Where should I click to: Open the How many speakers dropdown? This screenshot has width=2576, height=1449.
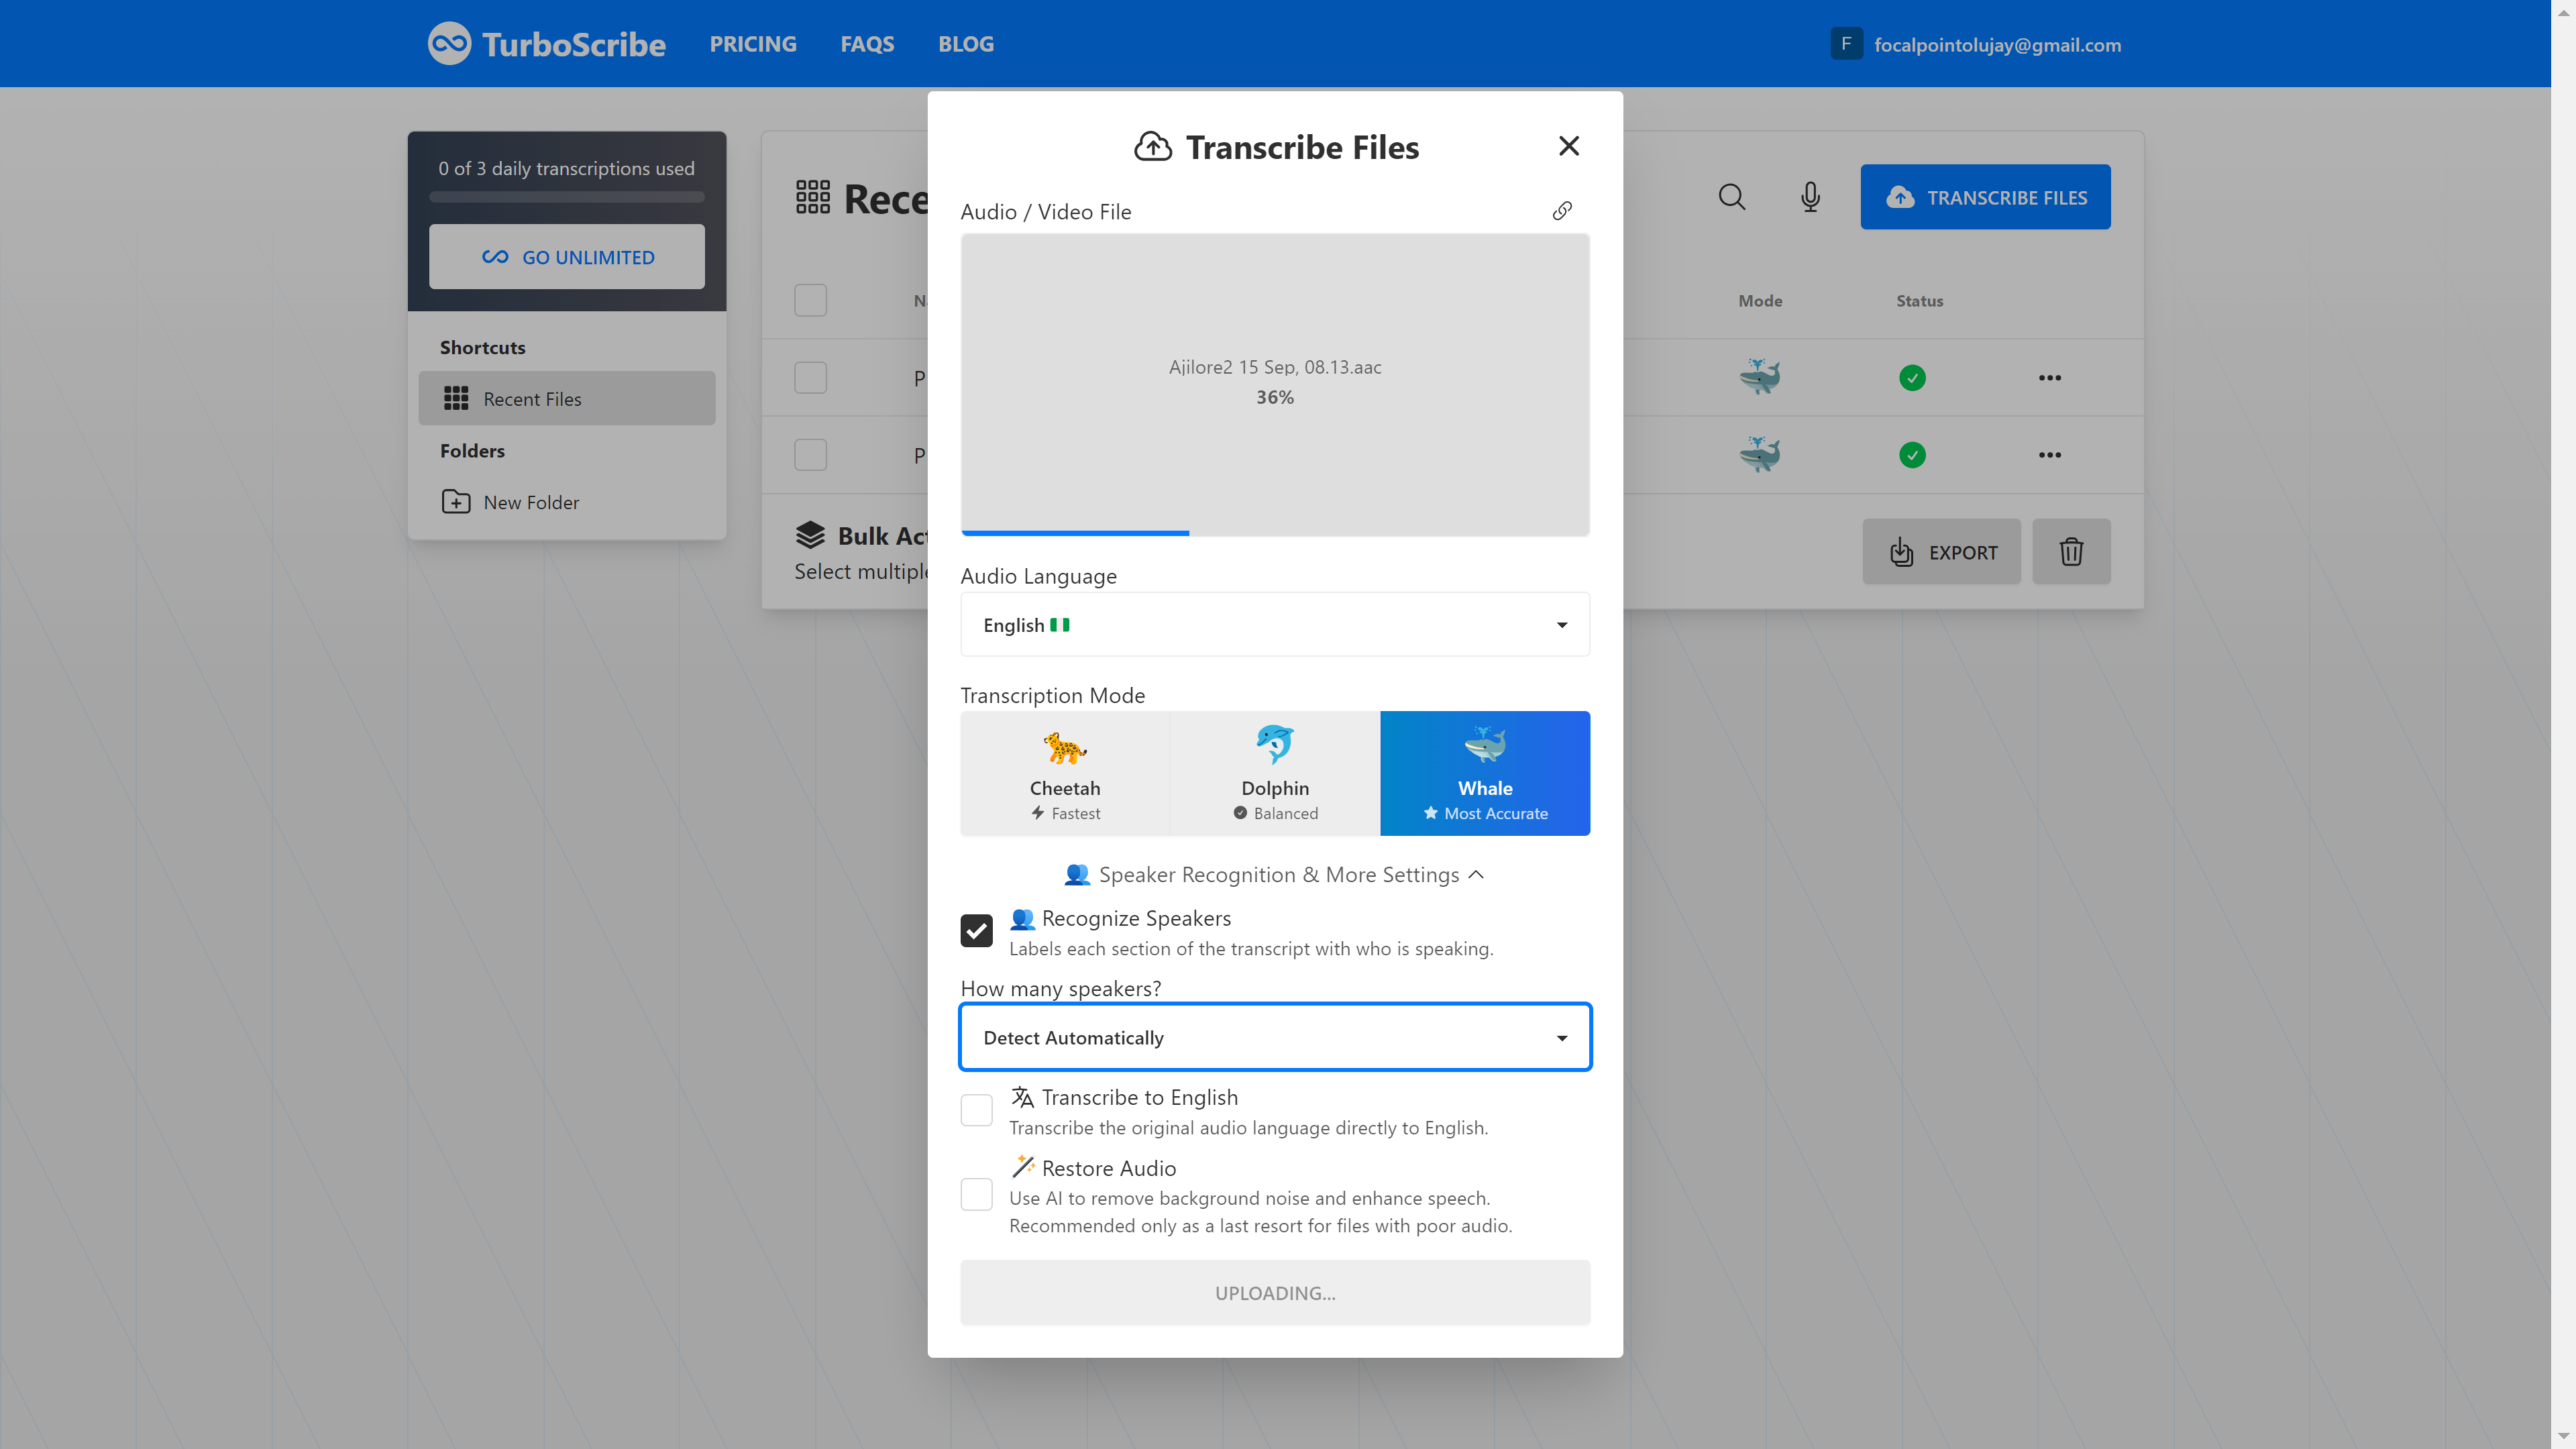point(1275,1038)
